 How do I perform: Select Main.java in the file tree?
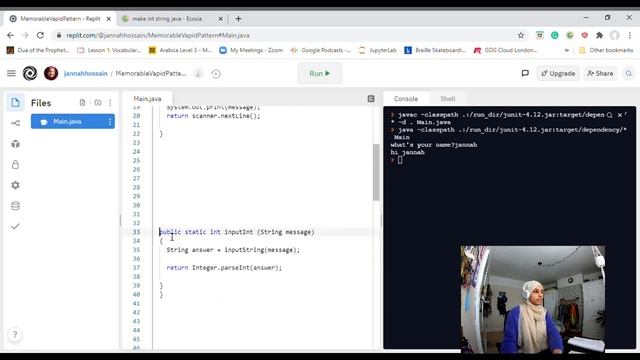point(73,122)
